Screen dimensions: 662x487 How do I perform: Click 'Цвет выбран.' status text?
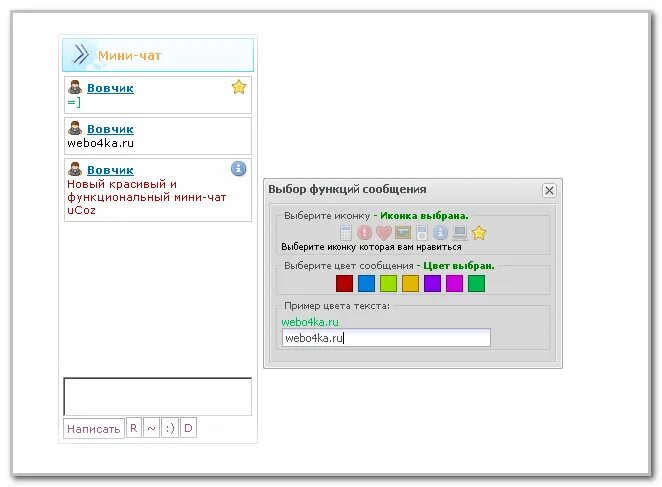[x=459, y=266]
